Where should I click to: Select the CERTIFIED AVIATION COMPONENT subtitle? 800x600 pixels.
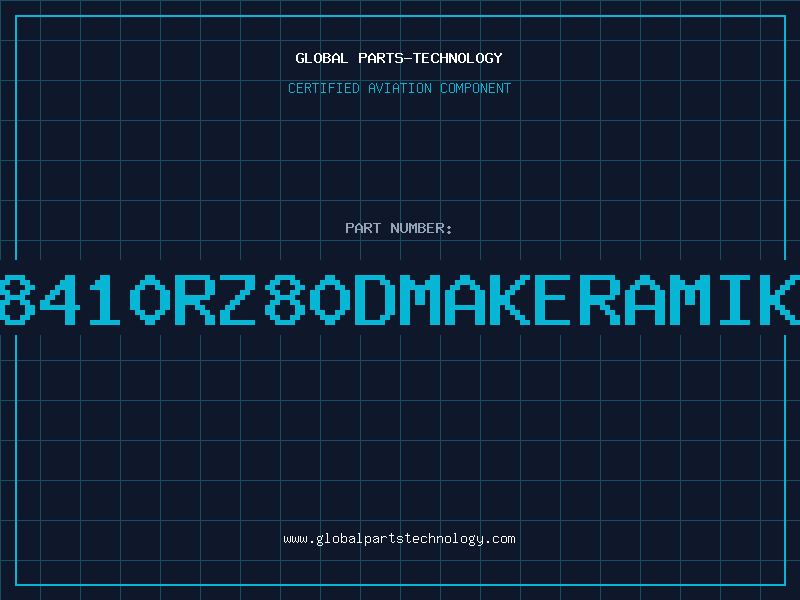tap(399, 88)
